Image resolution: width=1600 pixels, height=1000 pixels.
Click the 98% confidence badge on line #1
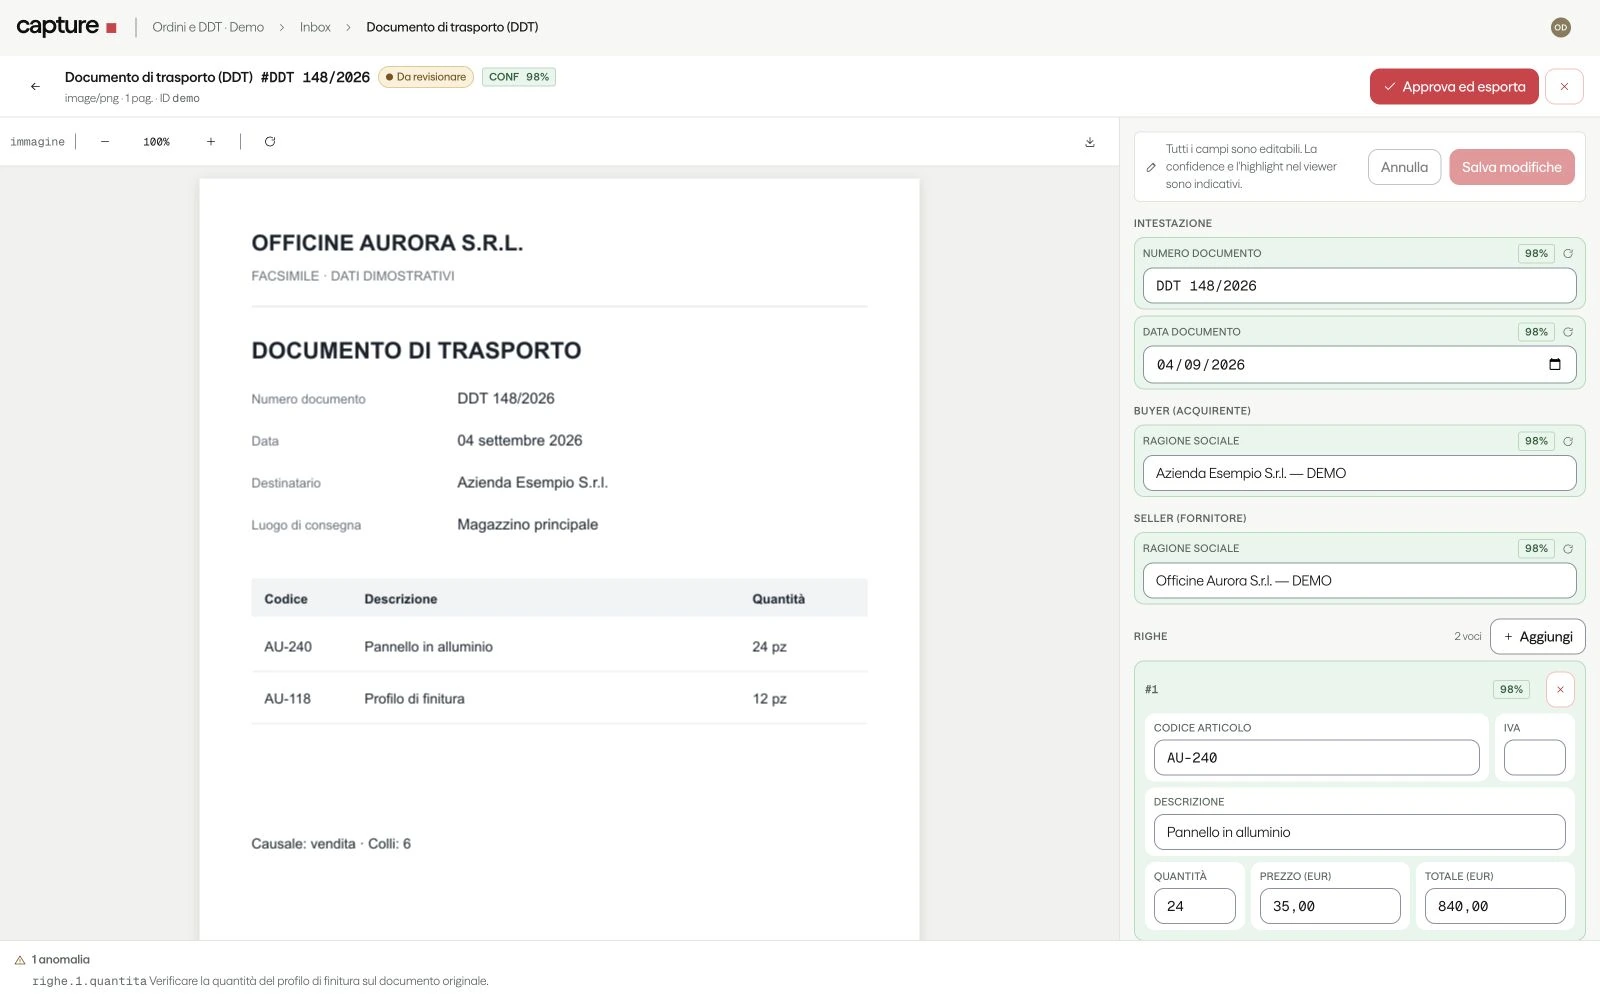(1511, 690)
